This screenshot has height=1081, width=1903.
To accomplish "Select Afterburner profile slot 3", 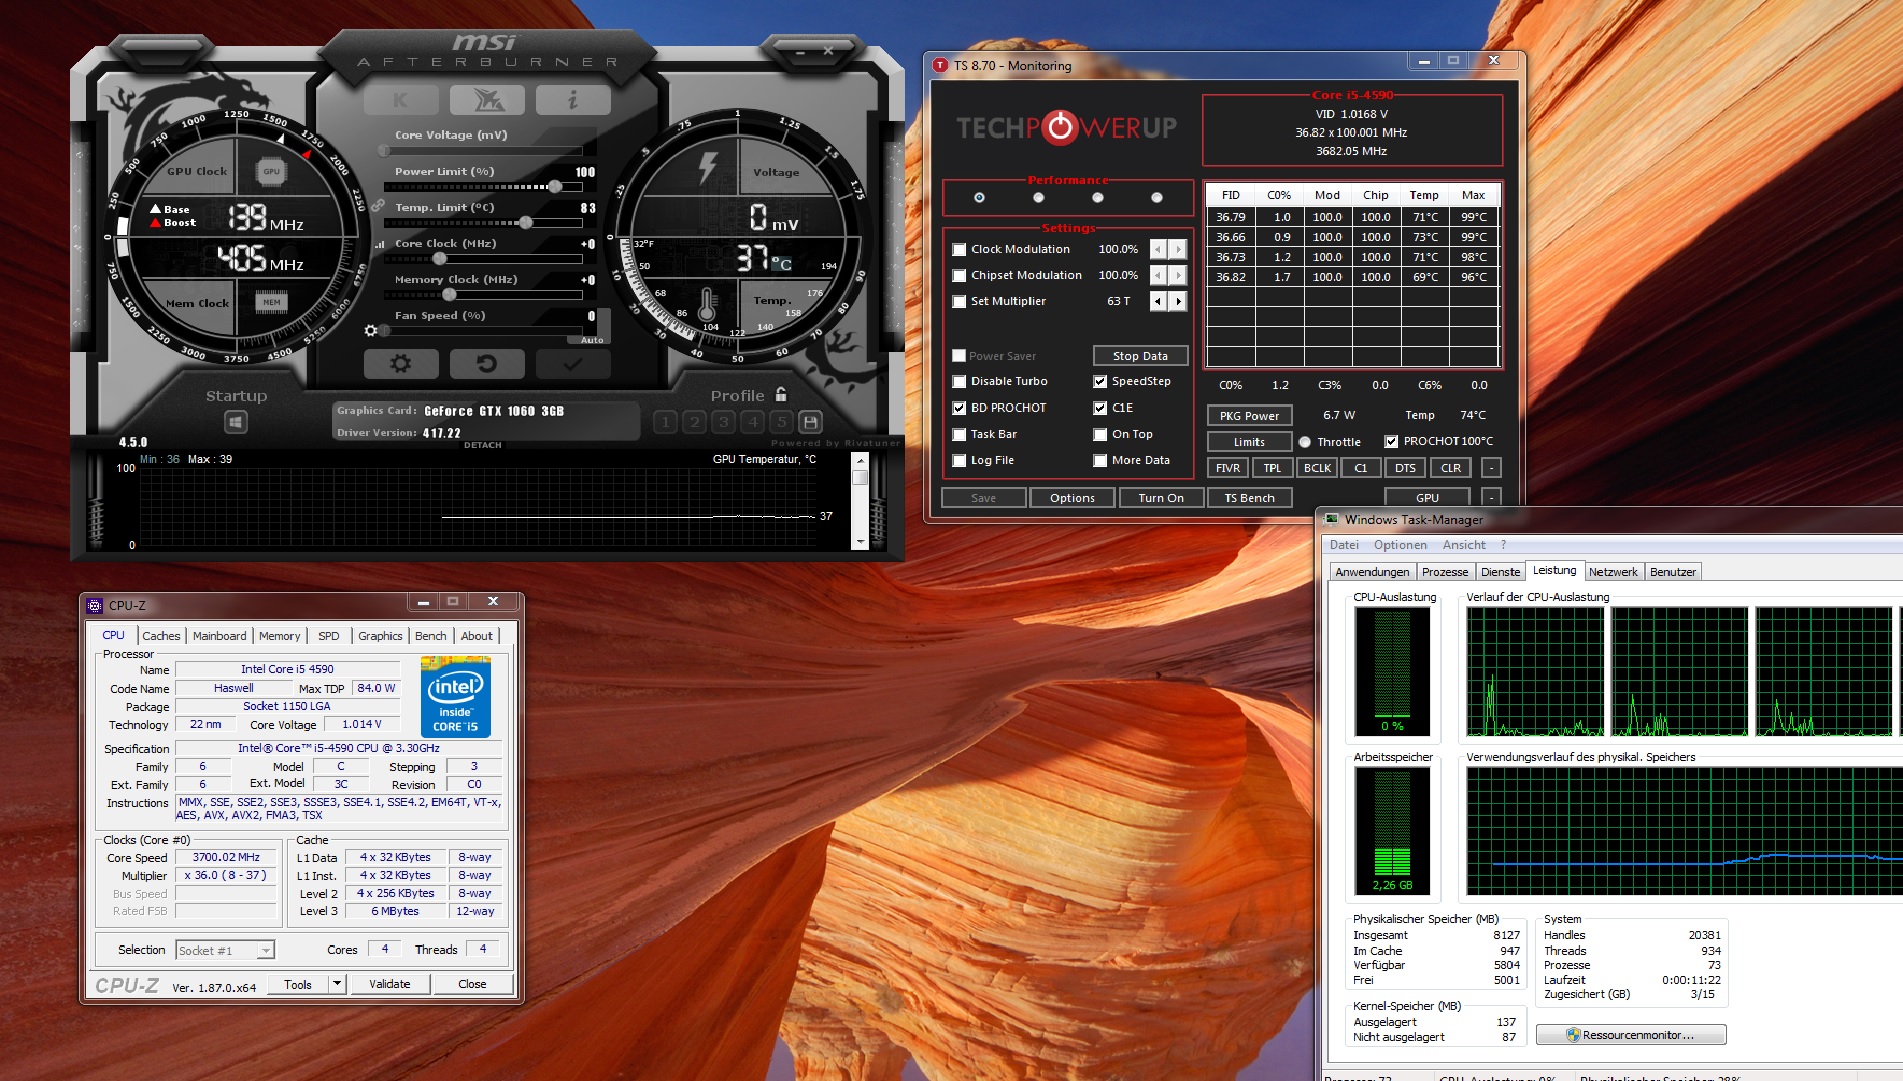I will click(724, 422).
